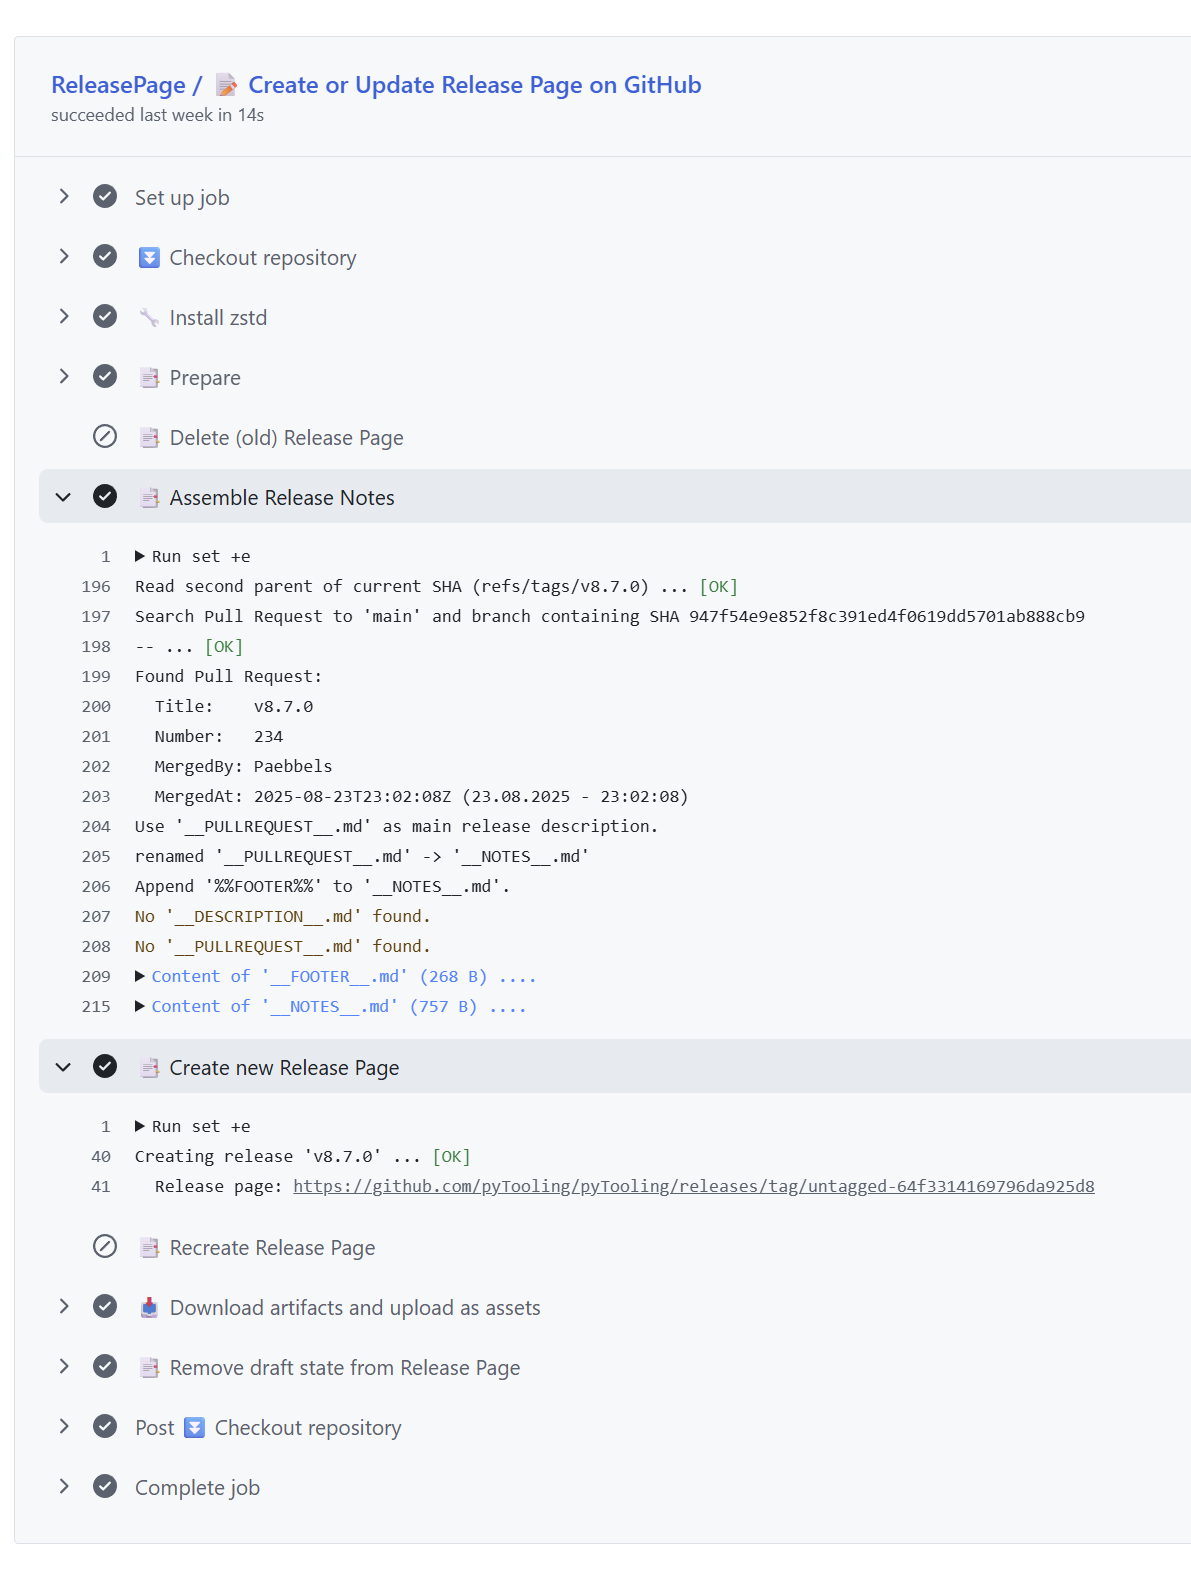Expand the Set up job step
The width and height of the screenshot is (1191, 1569).
tap(64, 197)
